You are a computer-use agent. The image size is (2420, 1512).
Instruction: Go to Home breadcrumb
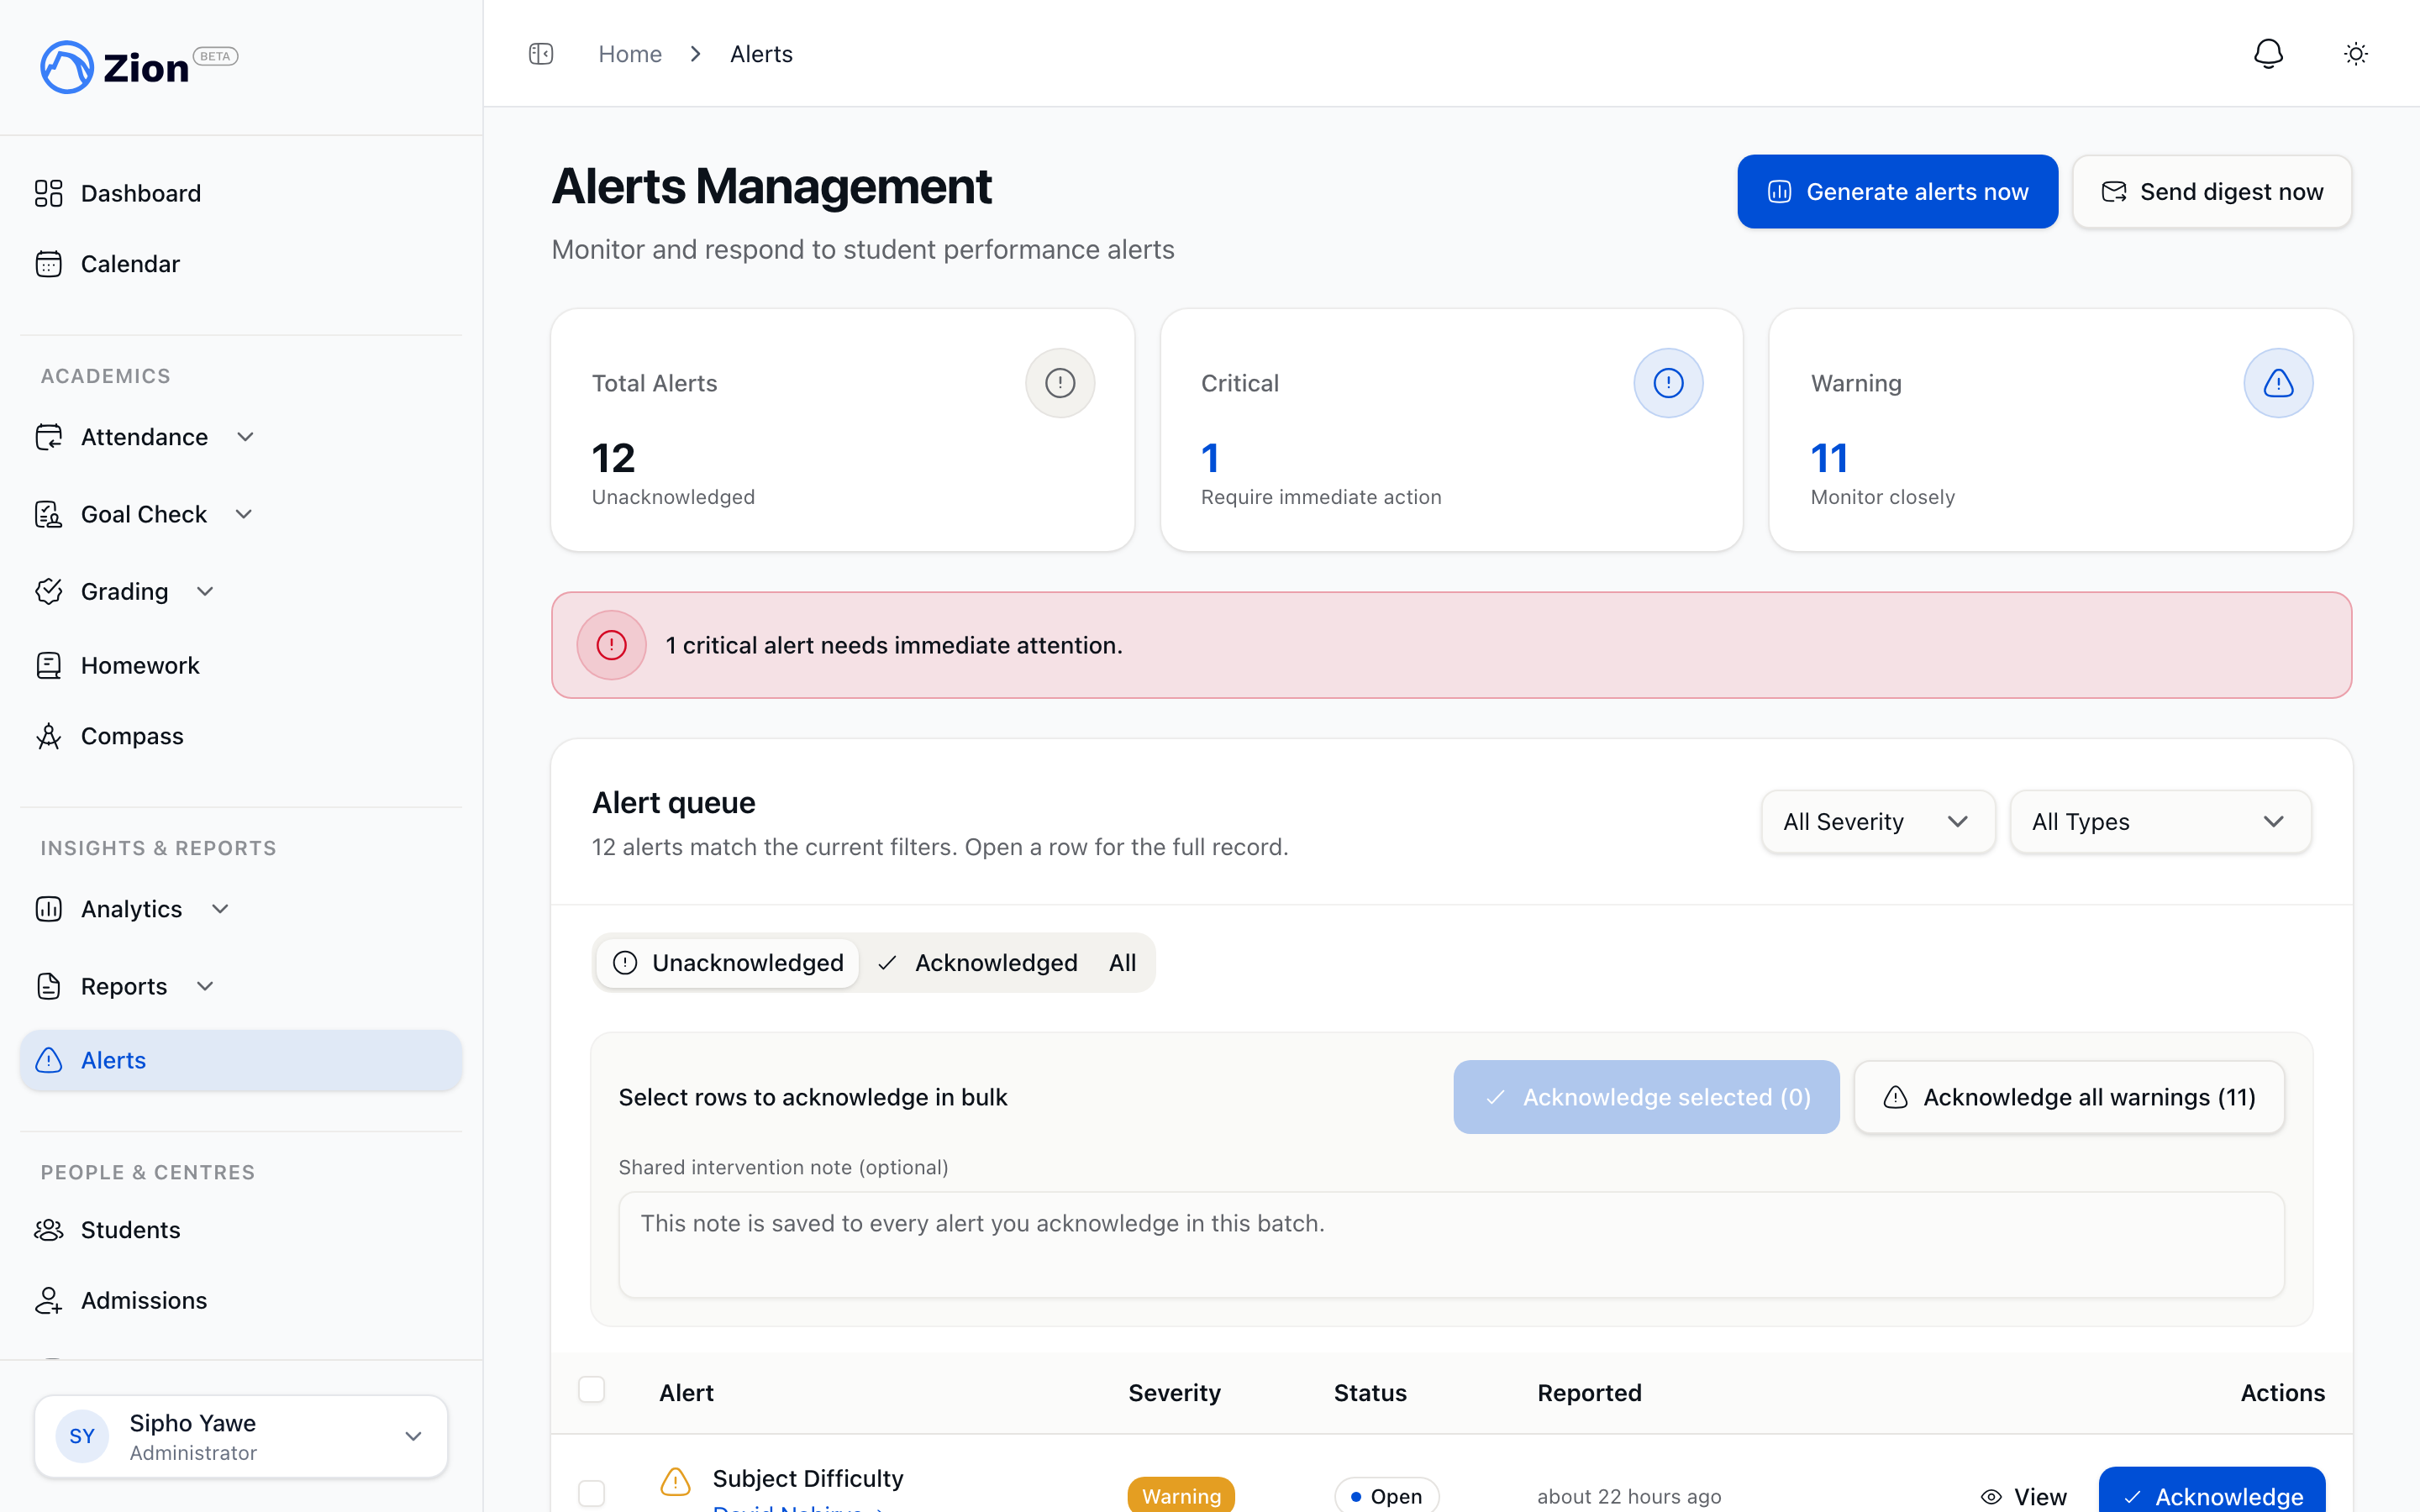pos(630,54)
